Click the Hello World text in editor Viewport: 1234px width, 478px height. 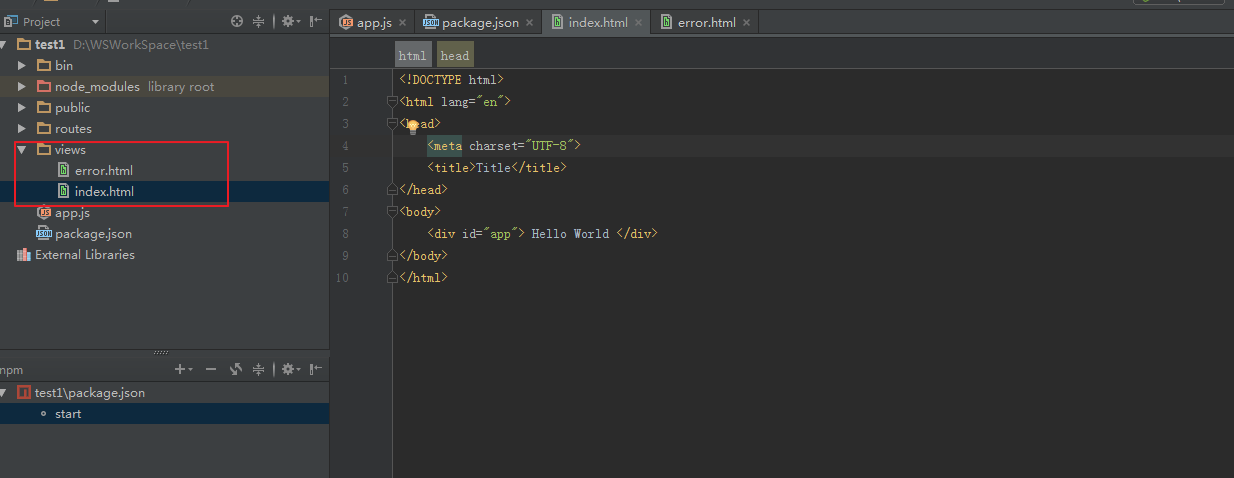[570, 234]
